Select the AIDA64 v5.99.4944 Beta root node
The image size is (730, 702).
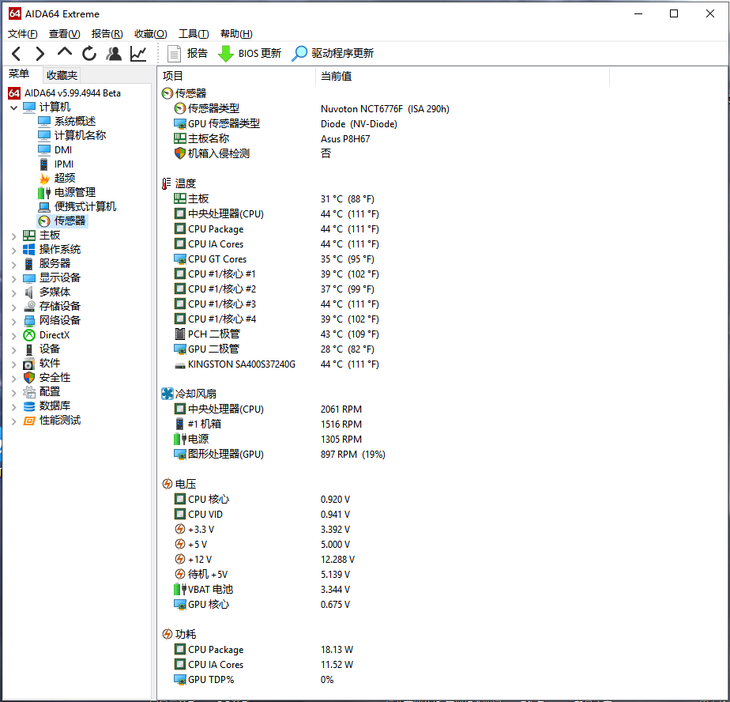(73, 93)
